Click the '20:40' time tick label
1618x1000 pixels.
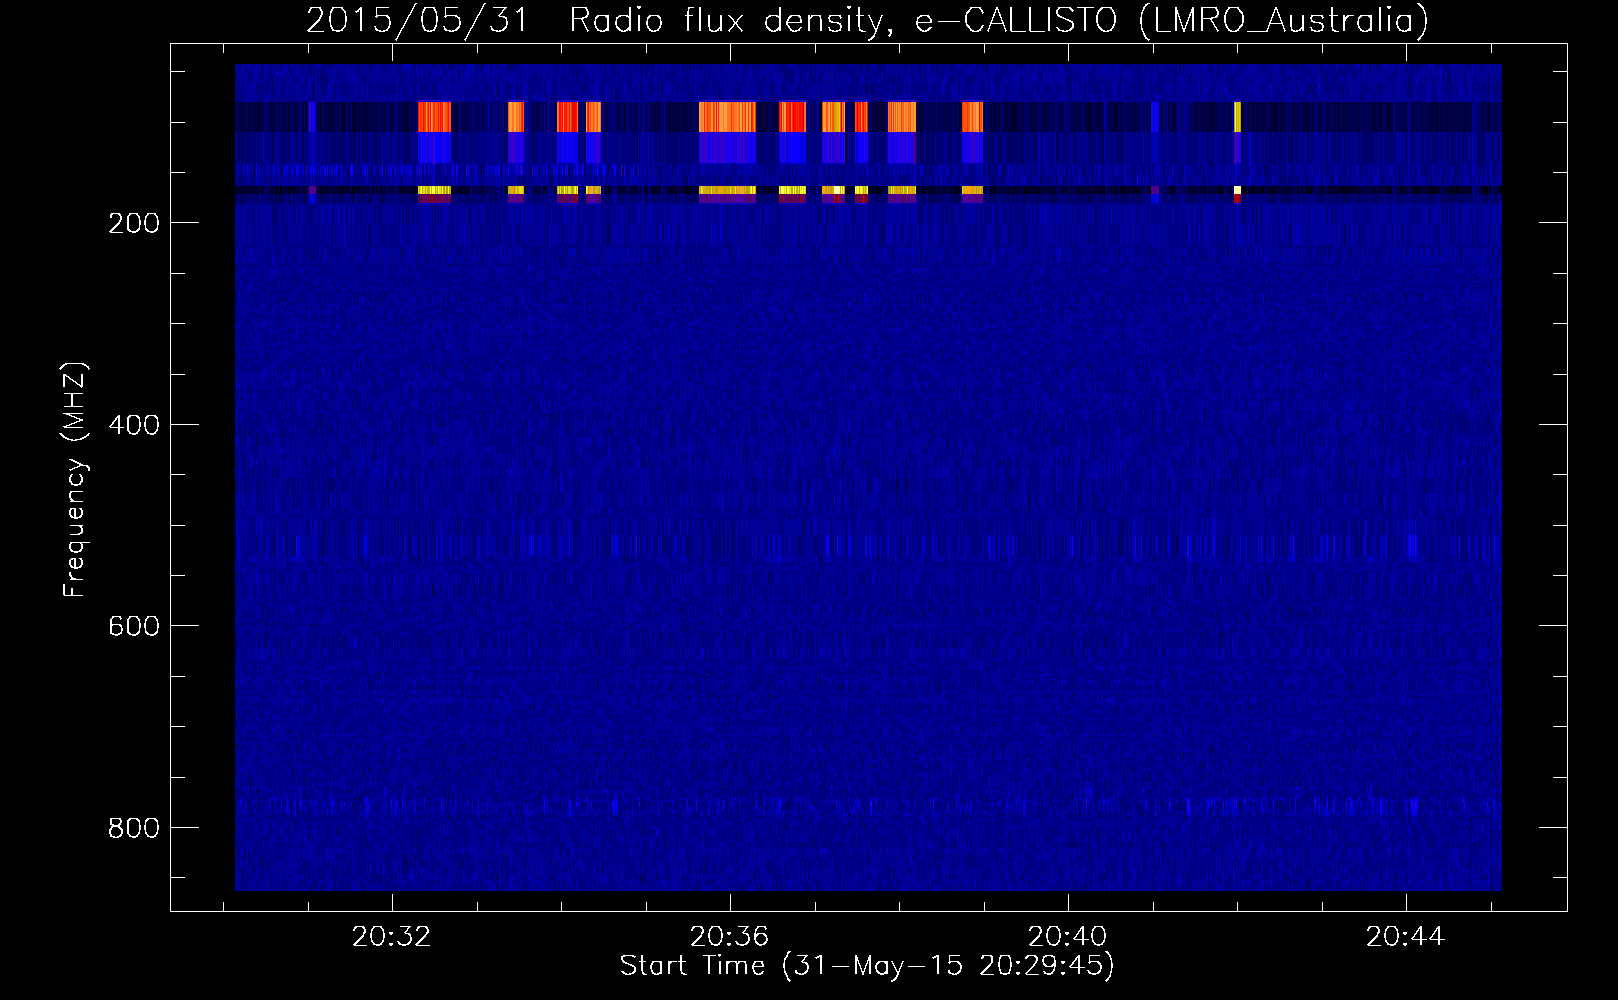click(x=1068, y=937)
